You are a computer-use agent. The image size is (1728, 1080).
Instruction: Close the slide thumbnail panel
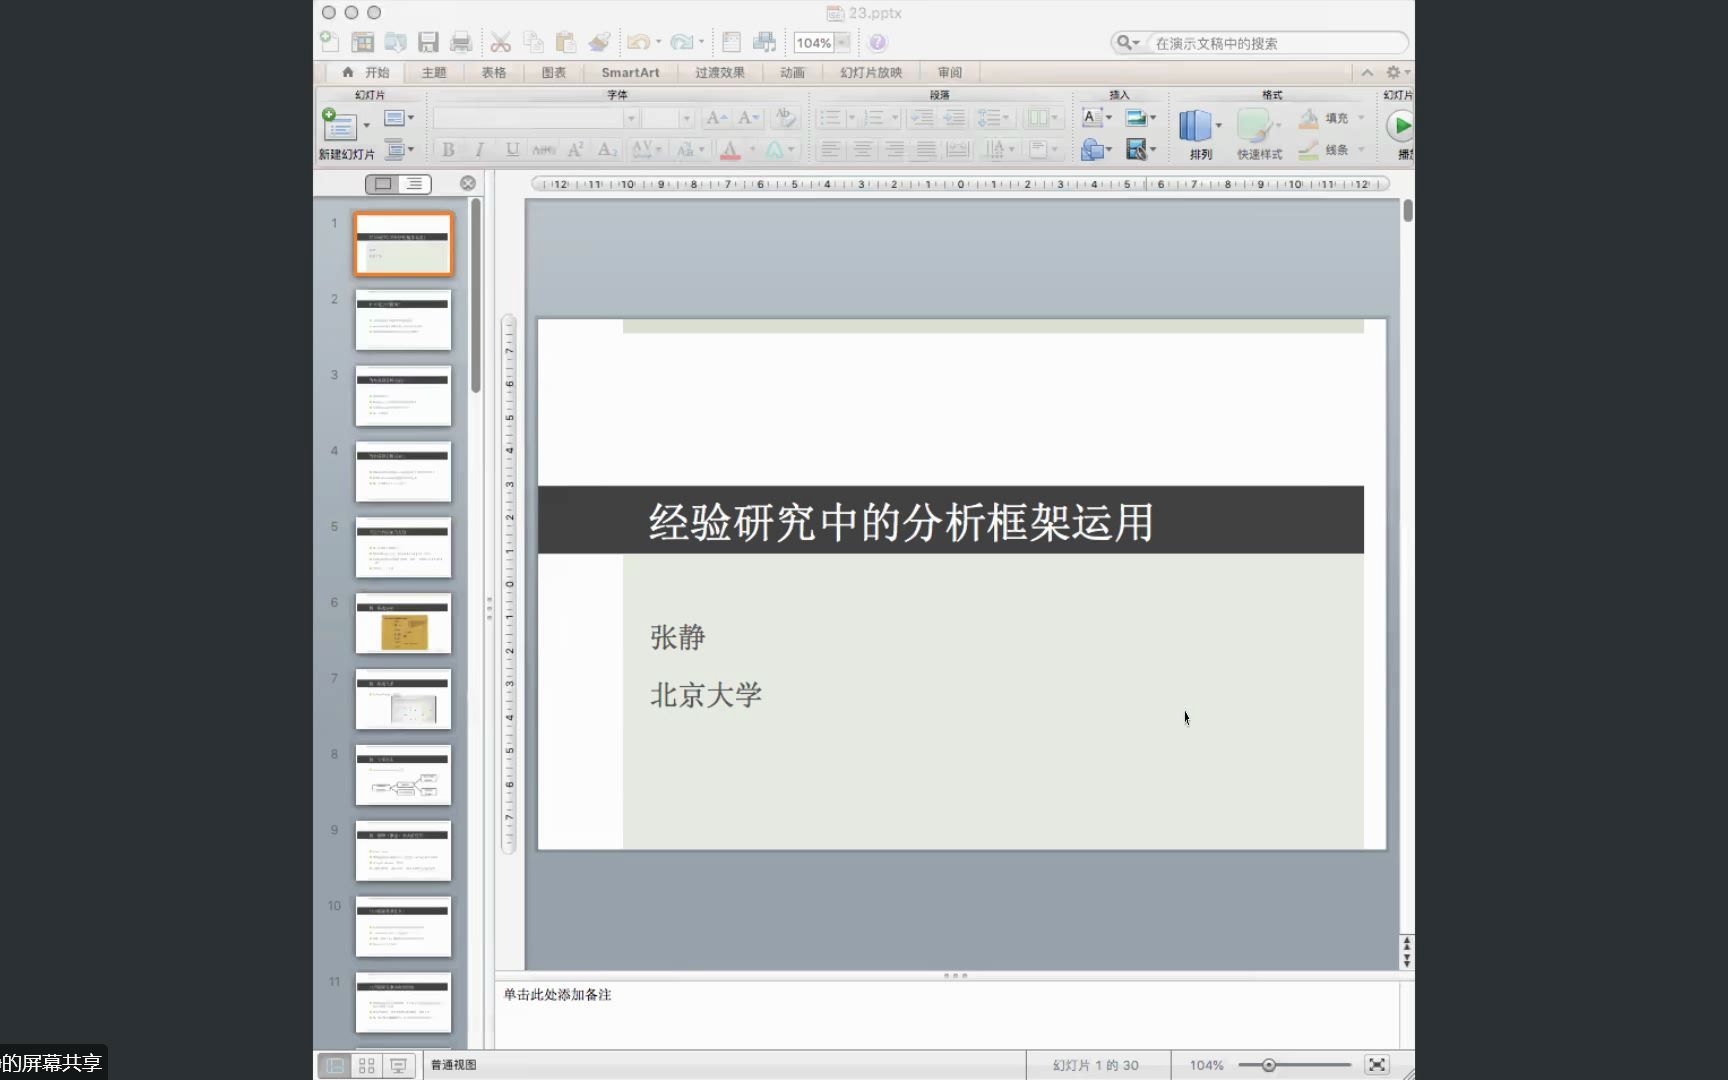coord(468,183)
